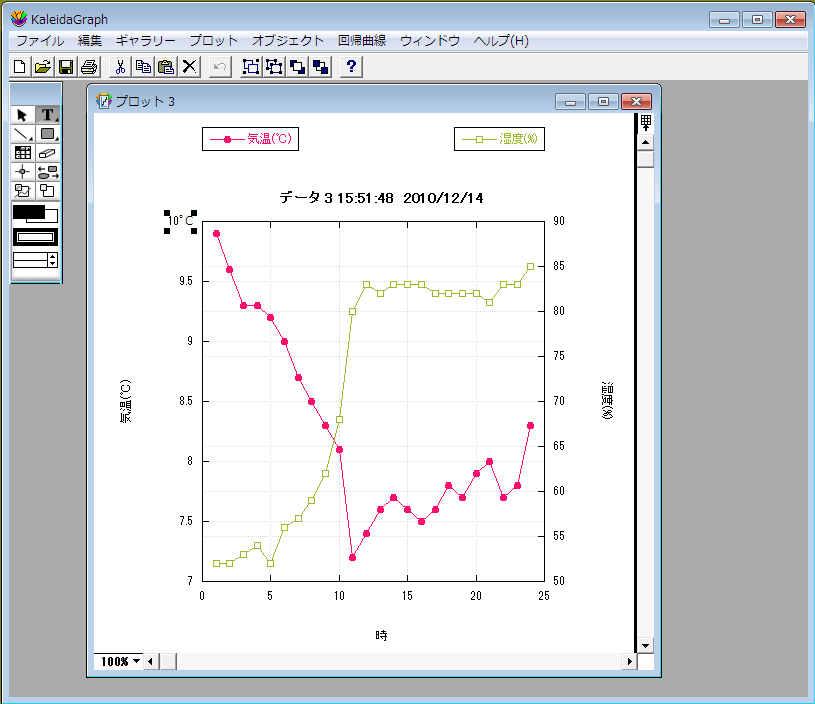The image size is (815, 704).
Task: Select the crosshair Identify tool
Action: tap(22, 172)
